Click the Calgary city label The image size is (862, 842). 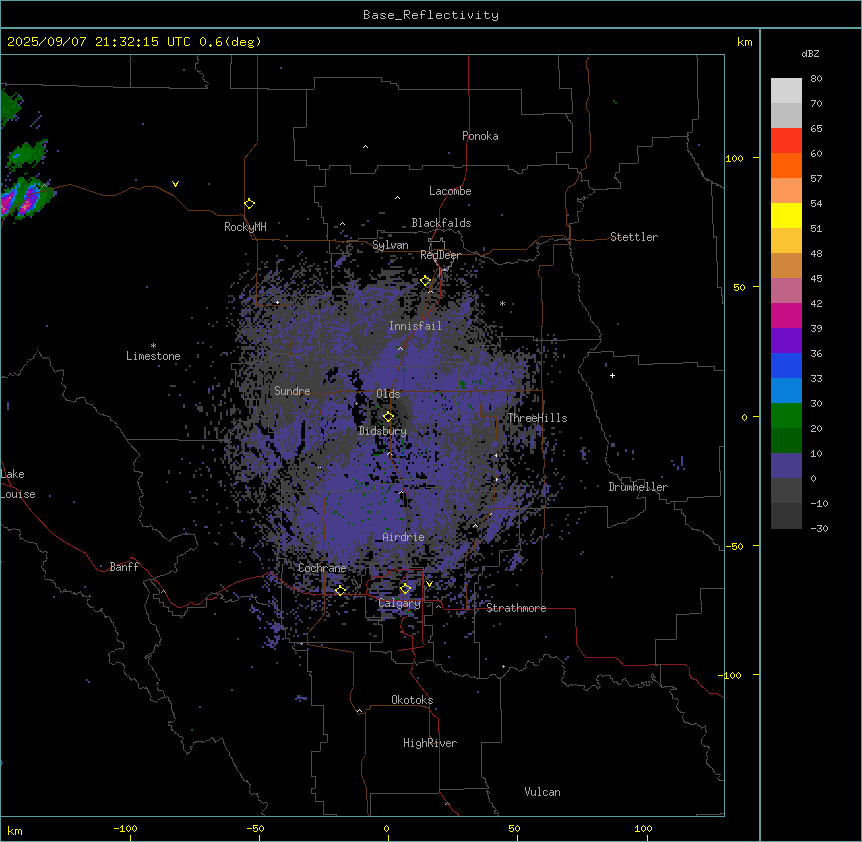point(399,603)
